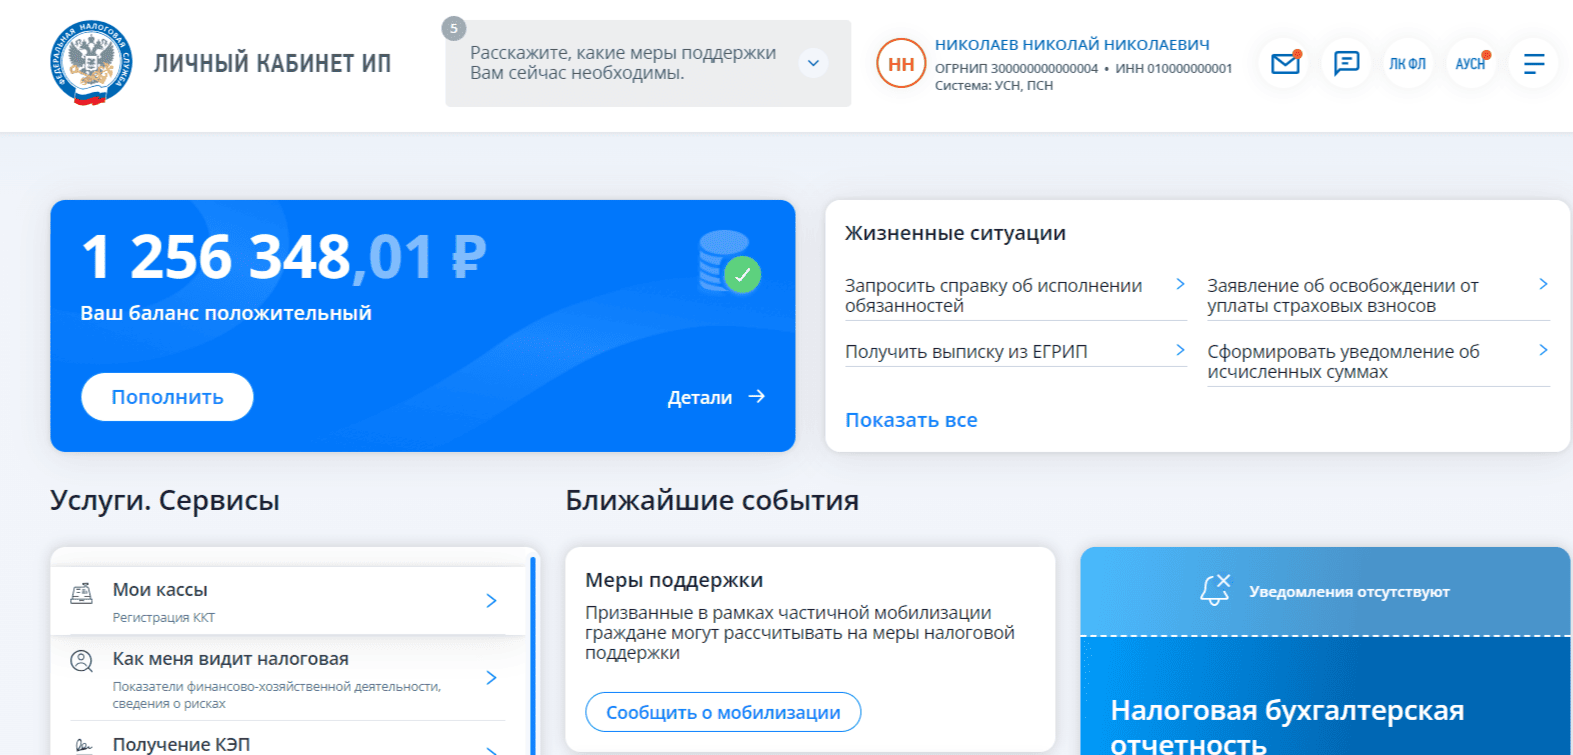
Task: Open the Мои кассы row chevron
Action: [491, 600]
